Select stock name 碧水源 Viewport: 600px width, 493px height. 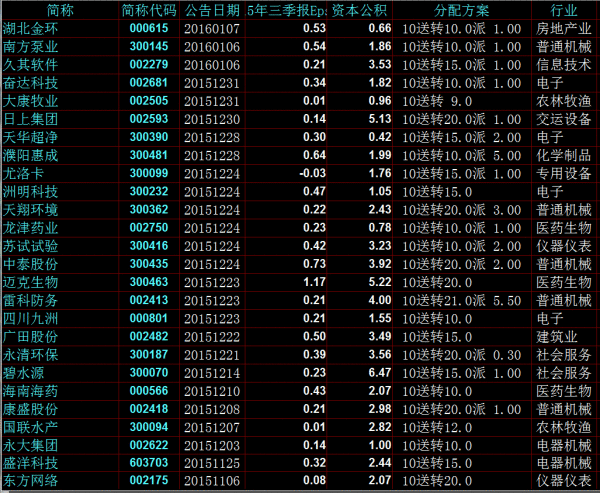pyautogui.click(x=23, y=373)
